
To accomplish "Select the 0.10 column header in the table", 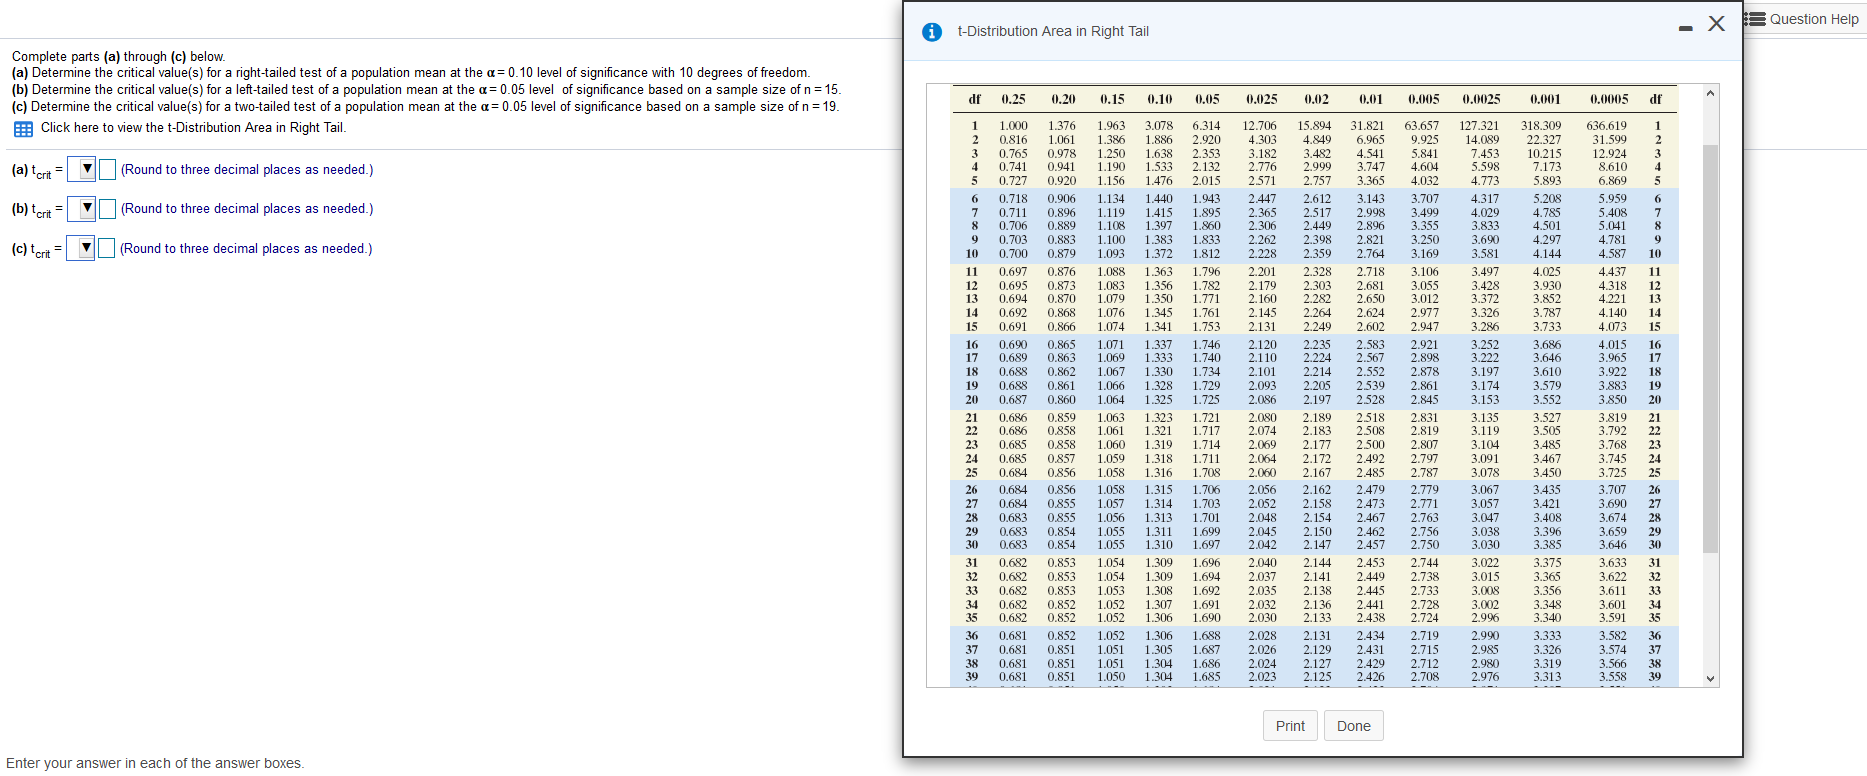I will point(1159,99).
